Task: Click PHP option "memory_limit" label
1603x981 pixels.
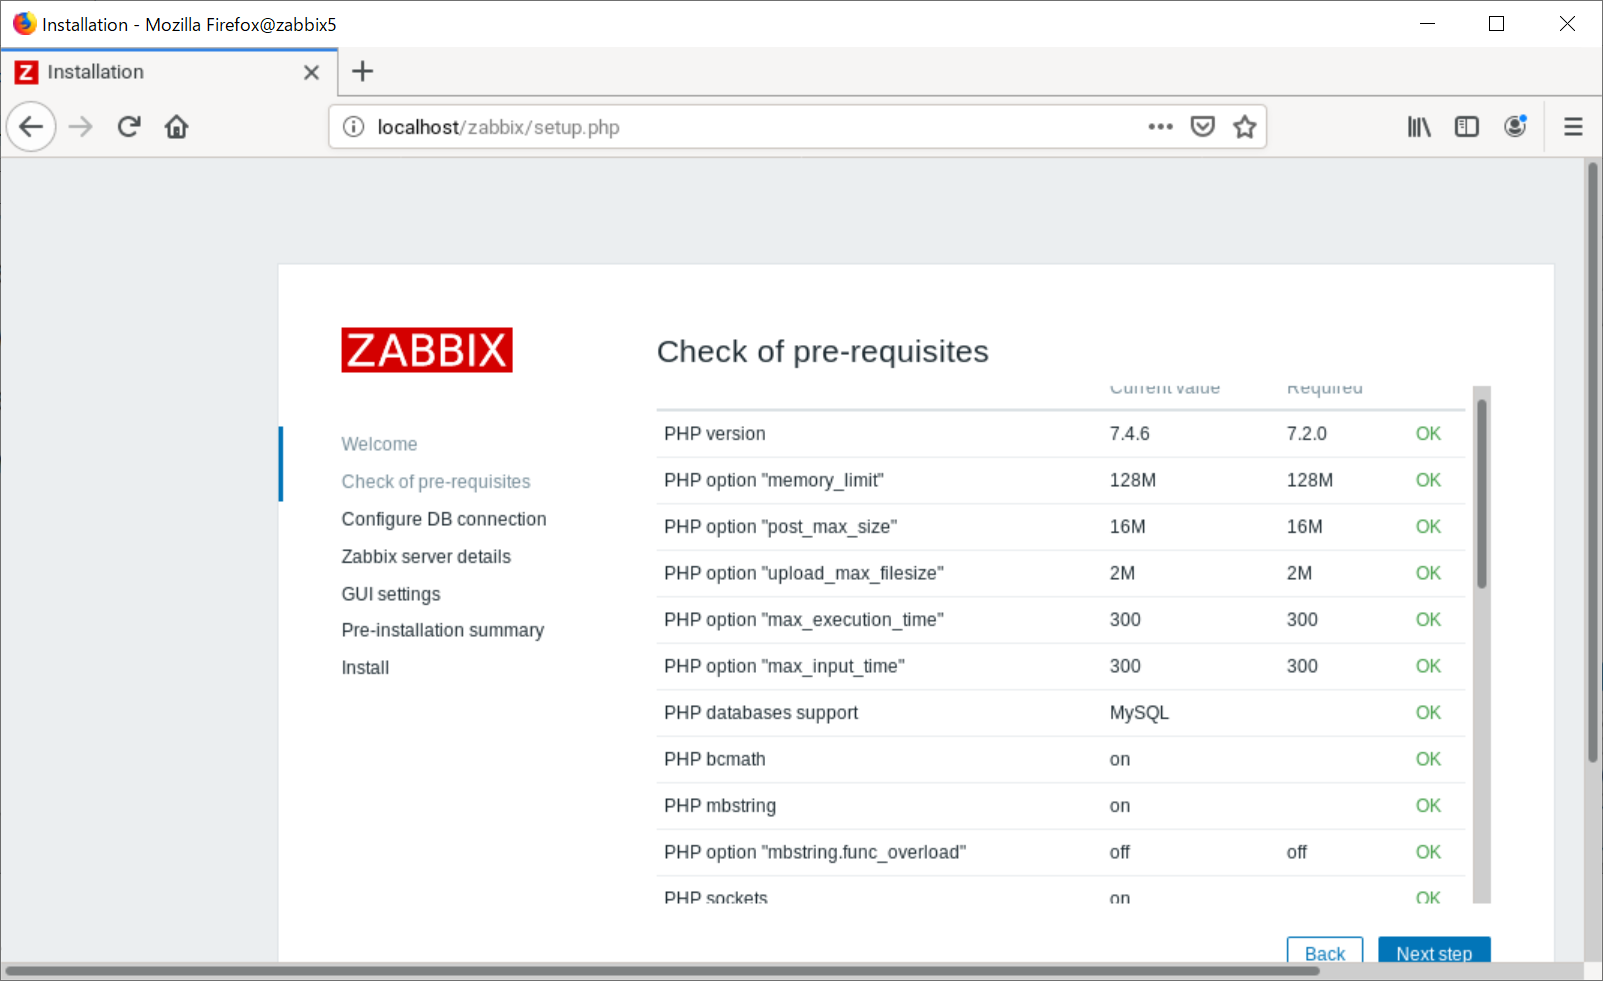Action: 774,481
